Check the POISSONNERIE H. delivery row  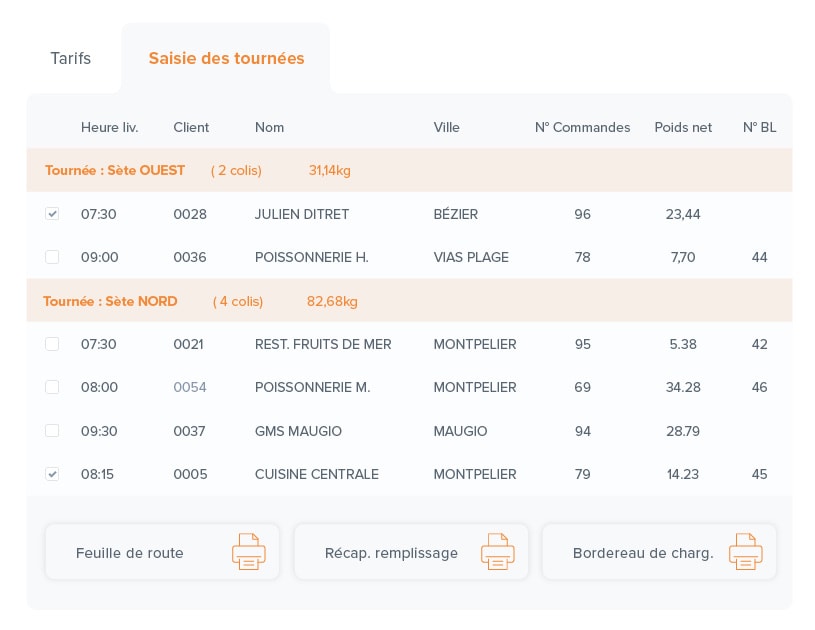[52, 257]
